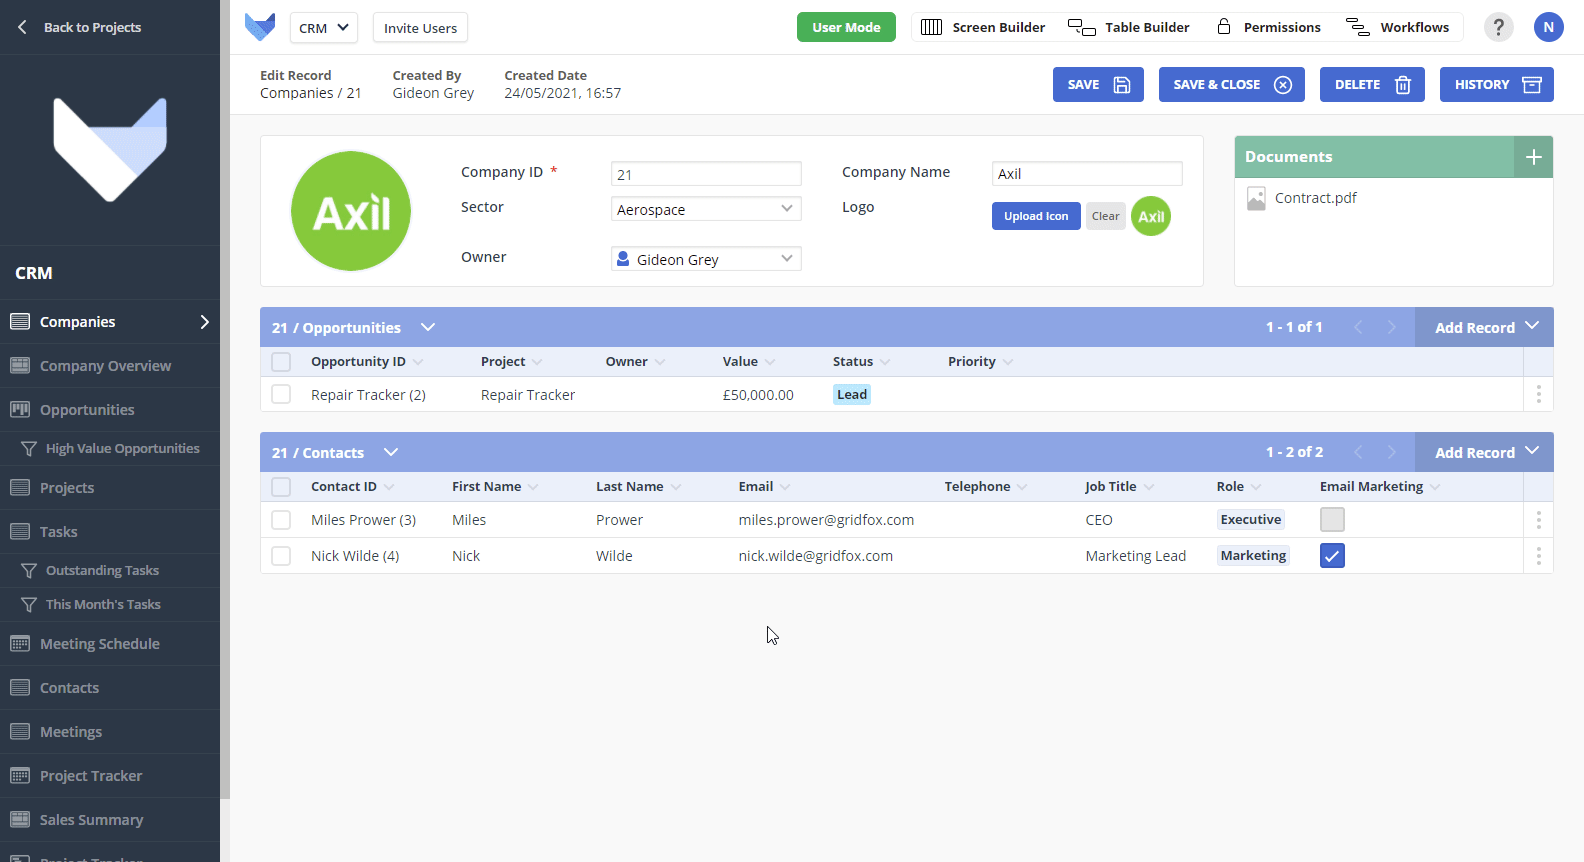
Task: Tick the Repair Tracker (2) row checkbox
Action: click(x=281, y=395)
